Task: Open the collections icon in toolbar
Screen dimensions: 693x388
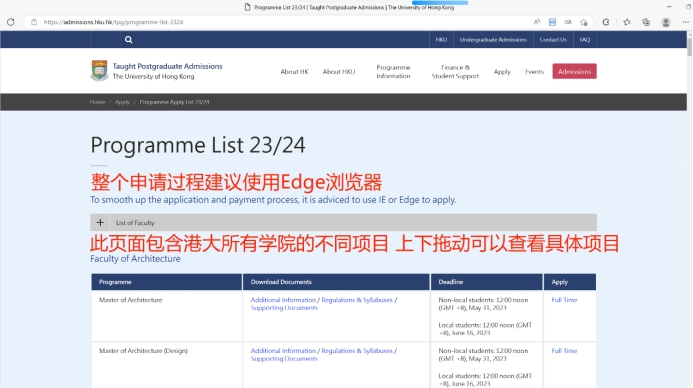Action: 646,22
